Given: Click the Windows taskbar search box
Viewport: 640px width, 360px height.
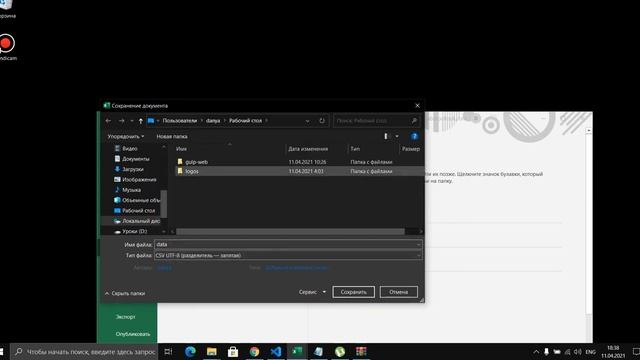Looking at the screenshot, I should point(84,351).
